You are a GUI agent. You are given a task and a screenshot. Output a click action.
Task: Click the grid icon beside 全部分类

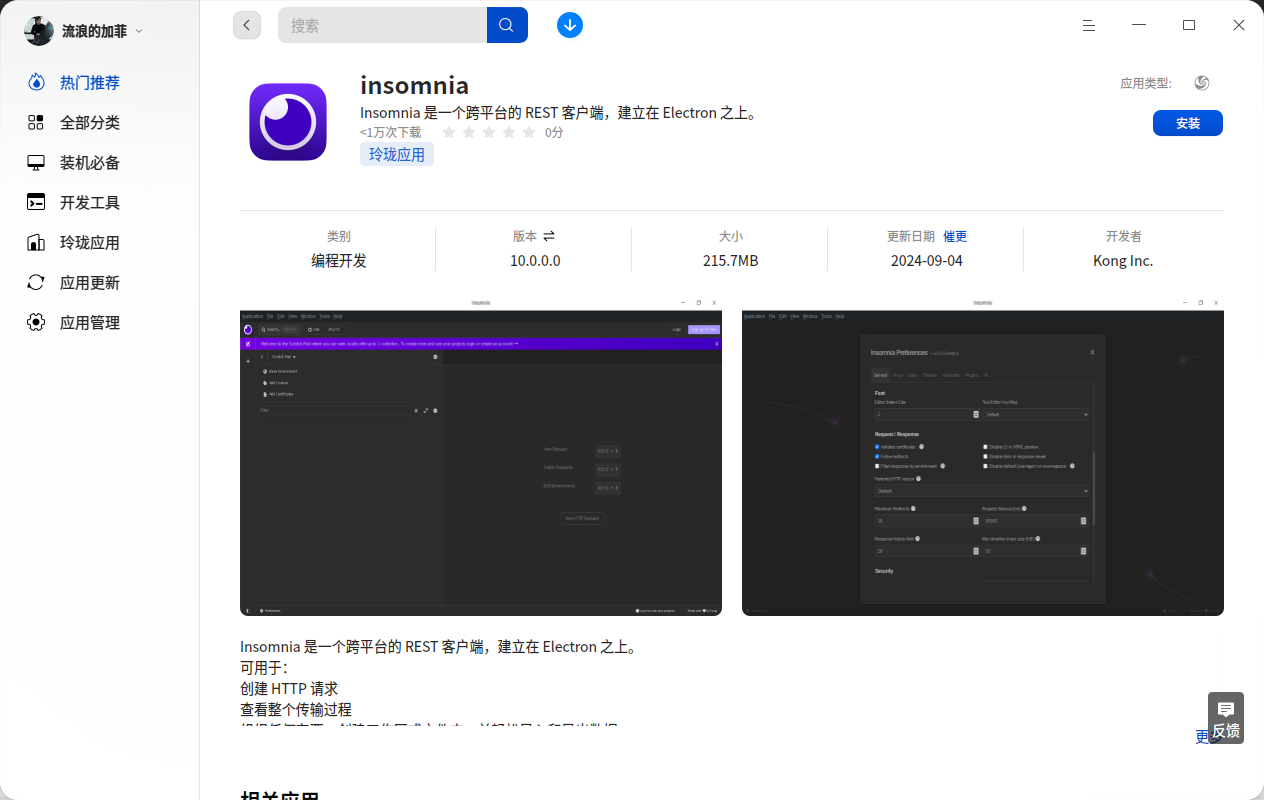[36, 122]
